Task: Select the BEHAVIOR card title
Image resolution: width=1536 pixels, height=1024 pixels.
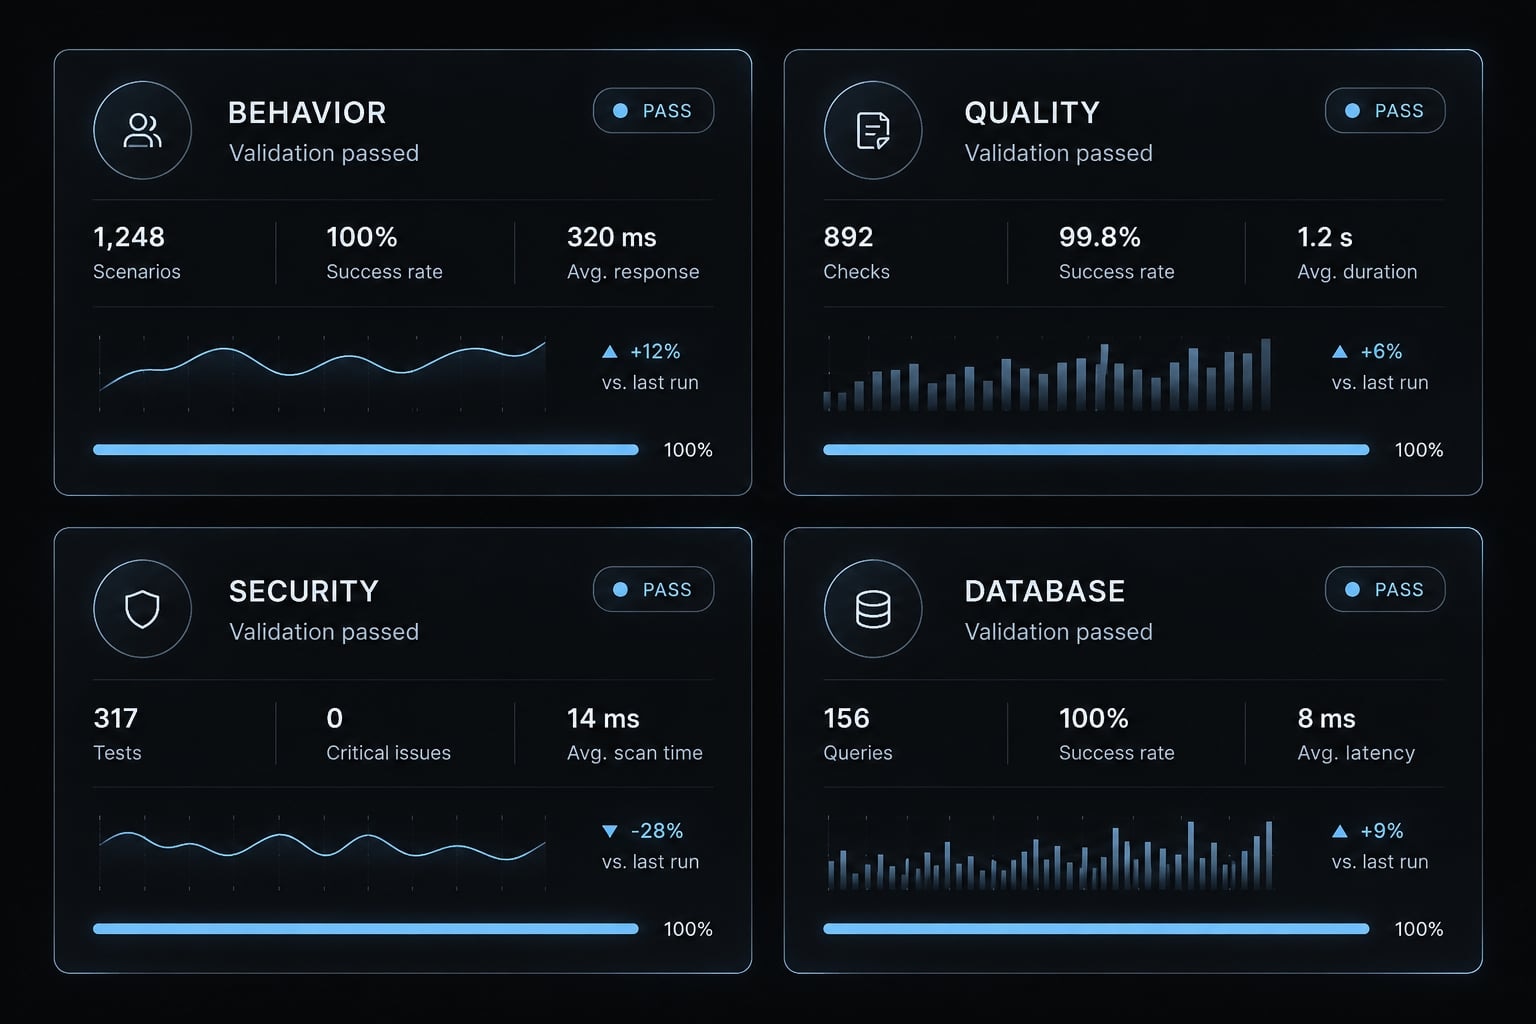Action: 307,113
